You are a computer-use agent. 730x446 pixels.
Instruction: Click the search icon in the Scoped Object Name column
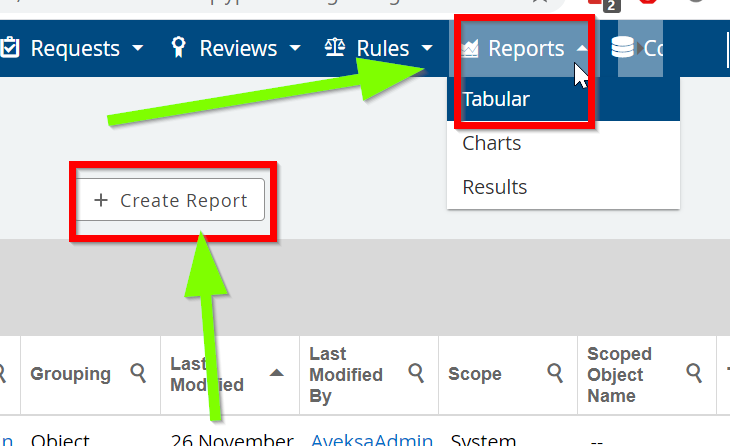point(694,374)
